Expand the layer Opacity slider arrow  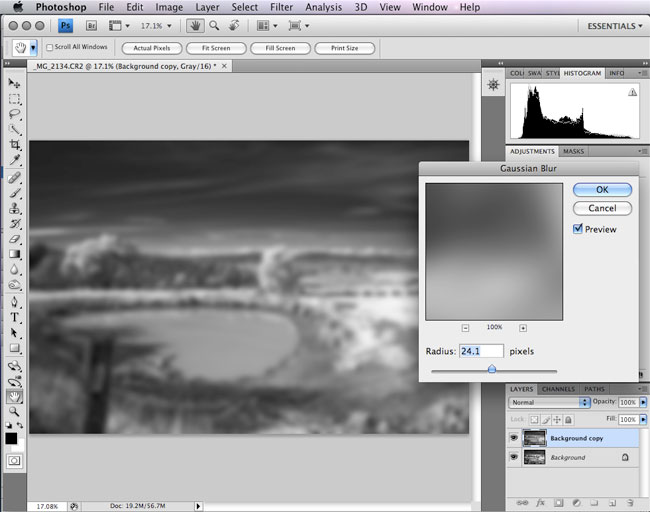pyautogui.click(x=641, y=402)
